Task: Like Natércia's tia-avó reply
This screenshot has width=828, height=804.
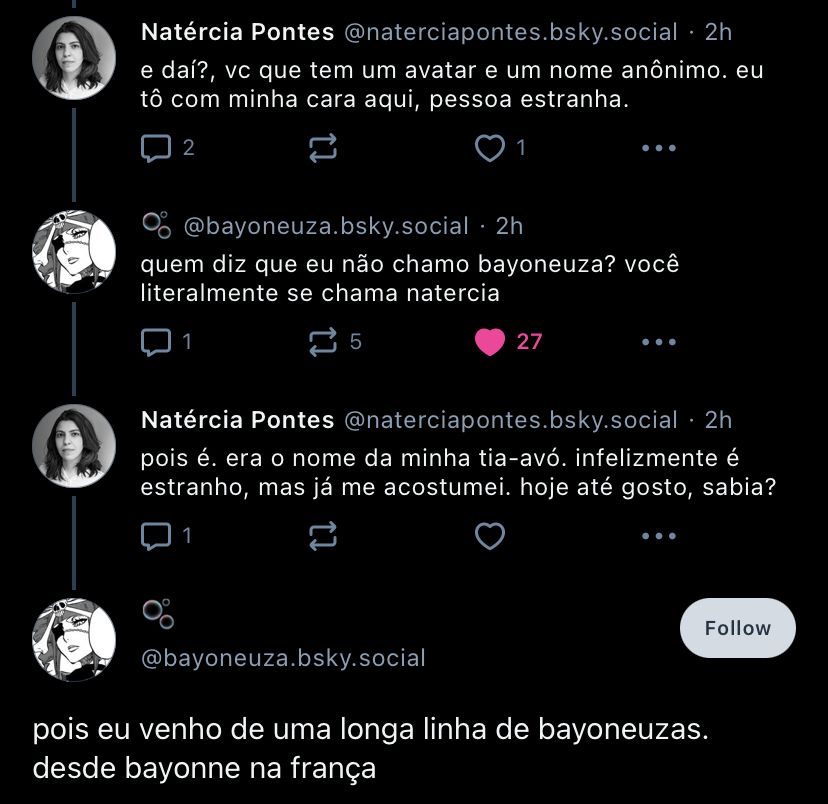Action: click(x=489, y=536)
